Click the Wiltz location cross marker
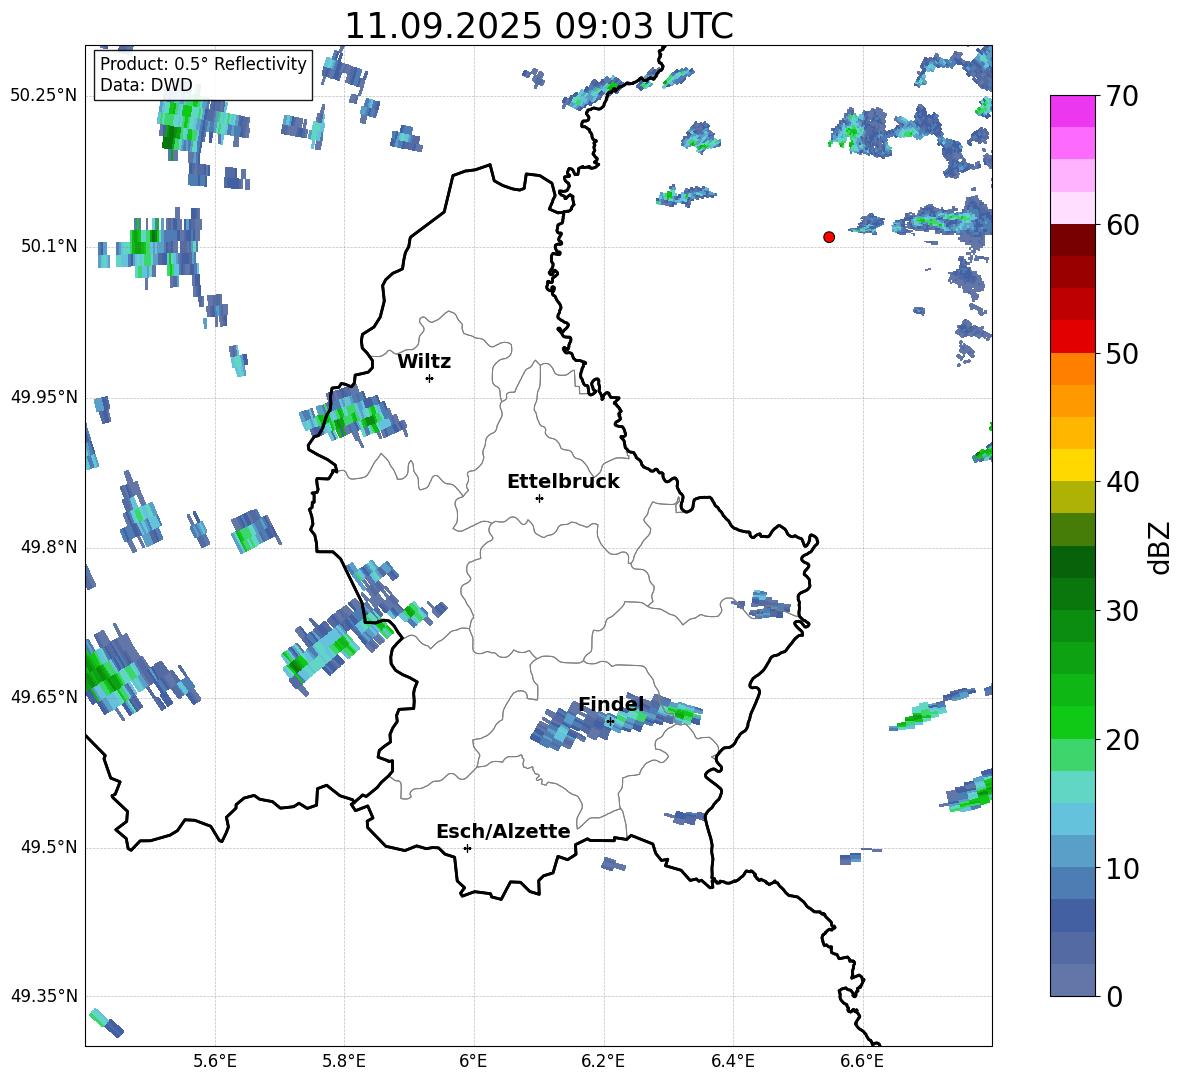This screenshot has height=1081, width=1184. point(430,378)
